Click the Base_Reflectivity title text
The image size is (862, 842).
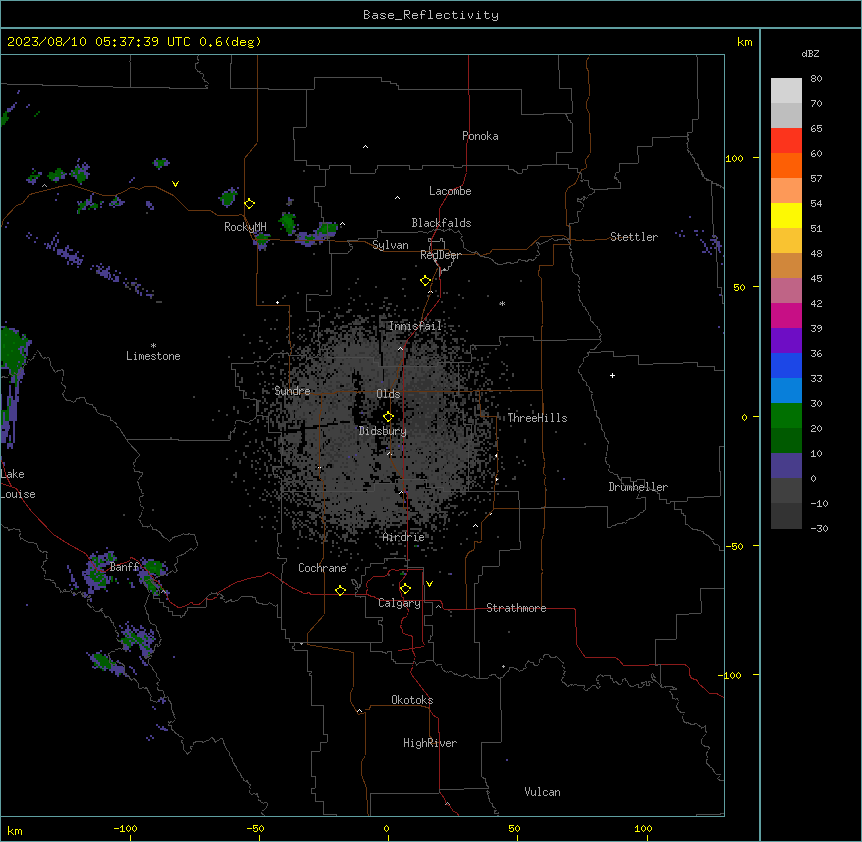click(431, 15)
